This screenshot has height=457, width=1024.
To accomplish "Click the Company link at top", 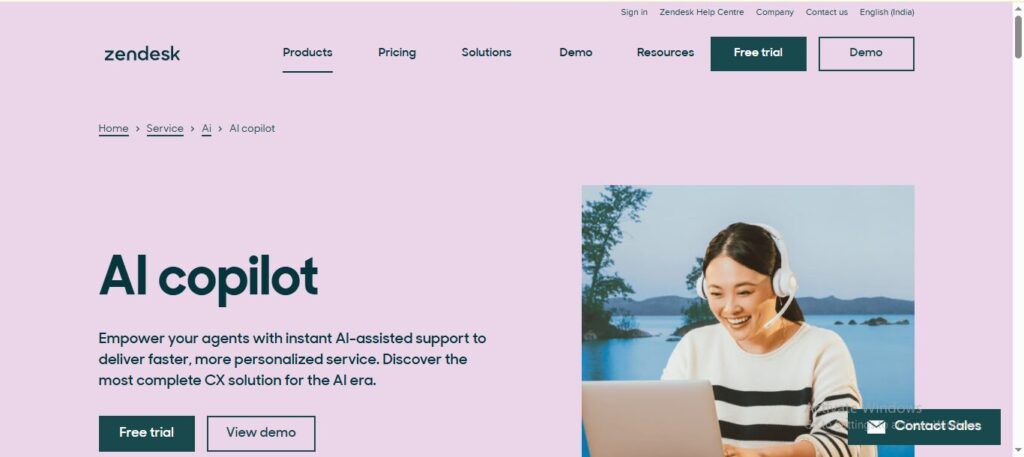I will coord(775,12).
